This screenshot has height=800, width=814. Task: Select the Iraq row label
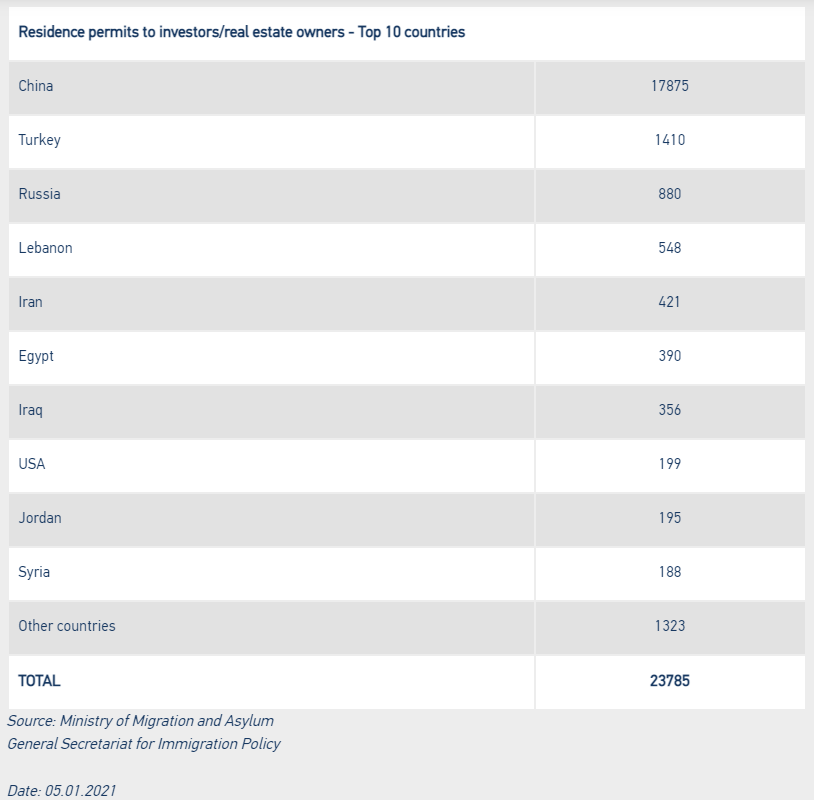pos(30,410)
